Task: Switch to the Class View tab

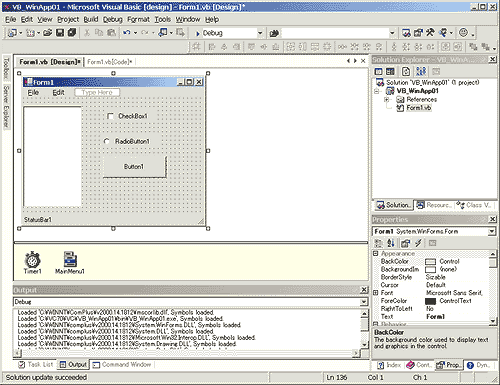Action: (474, 205)
